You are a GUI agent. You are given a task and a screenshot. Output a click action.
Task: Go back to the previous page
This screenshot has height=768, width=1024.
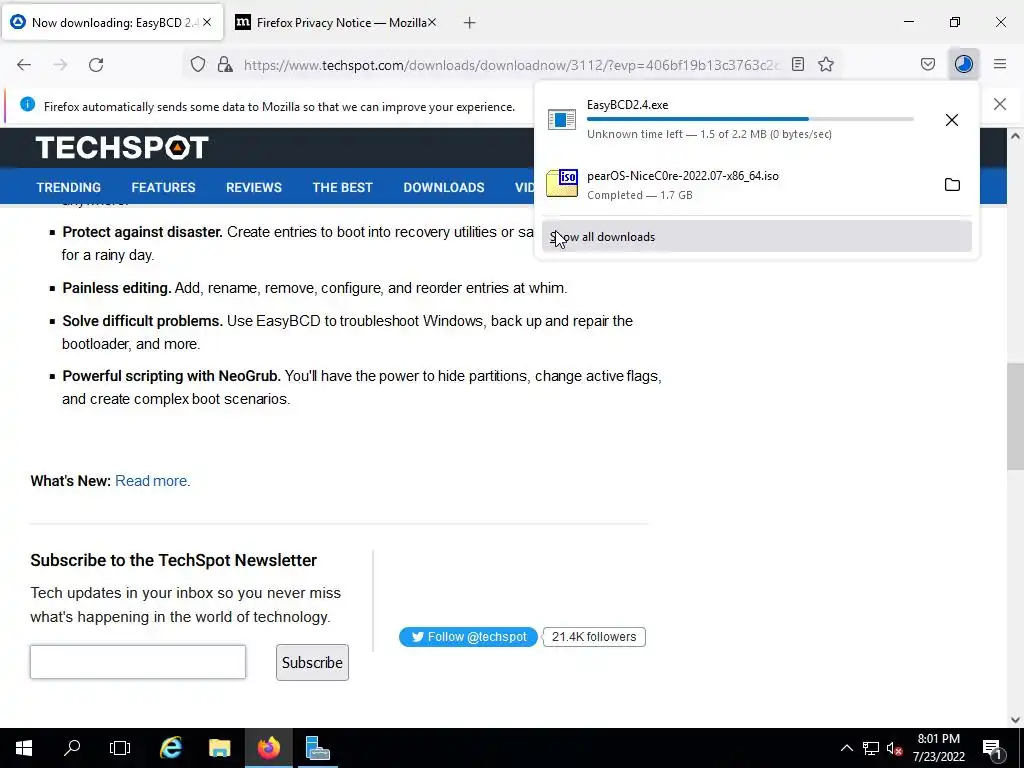pos(24,64)
